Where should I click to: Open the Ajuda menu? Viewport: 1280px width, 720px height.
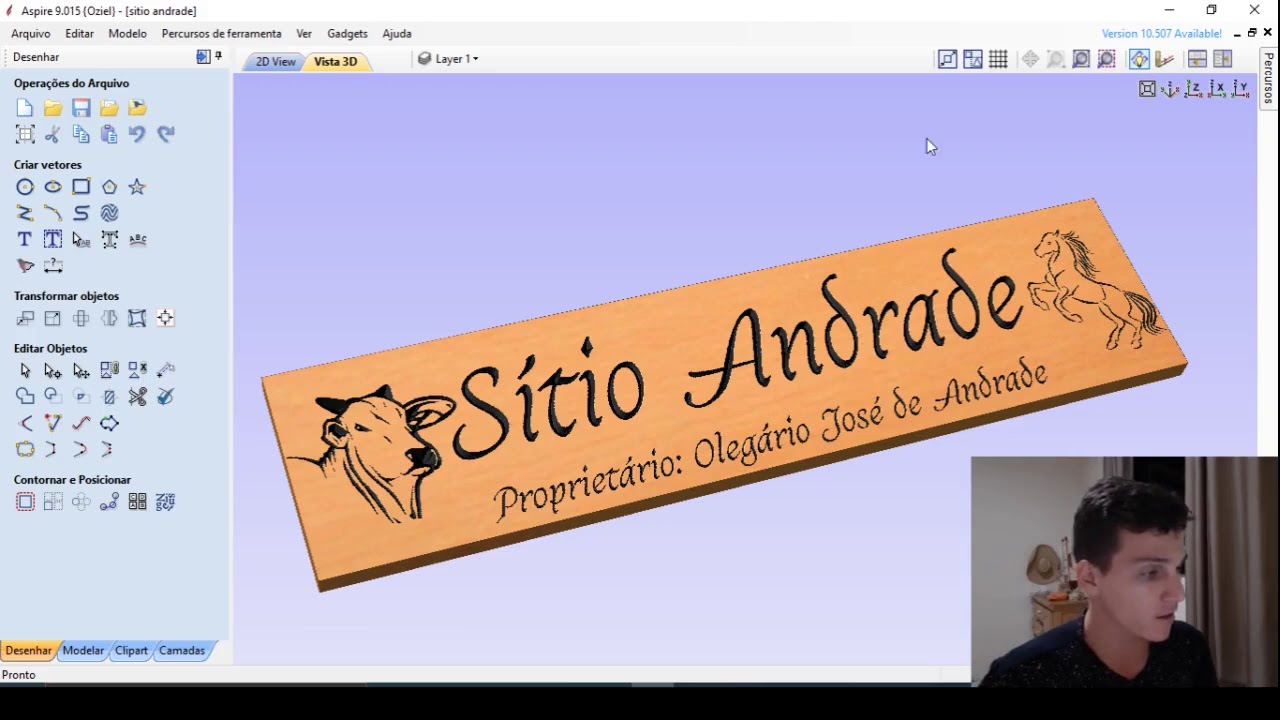point(397,34)
